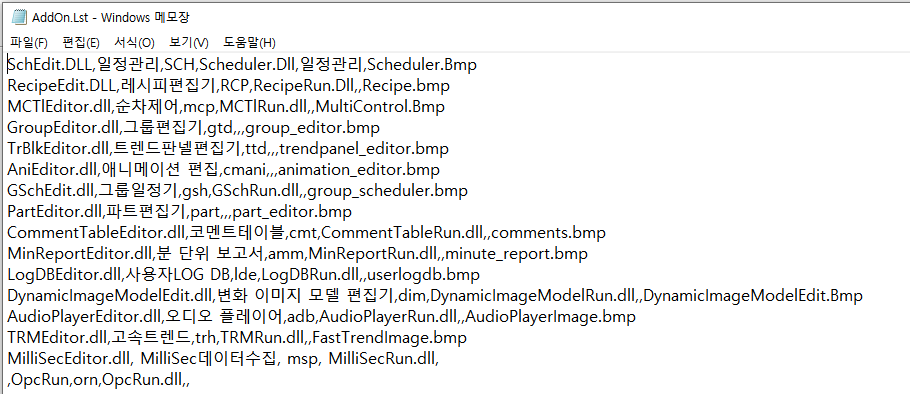Click the Notepad icon in the title bar
The height and width of the screenshot is (394, 910).
19,17
